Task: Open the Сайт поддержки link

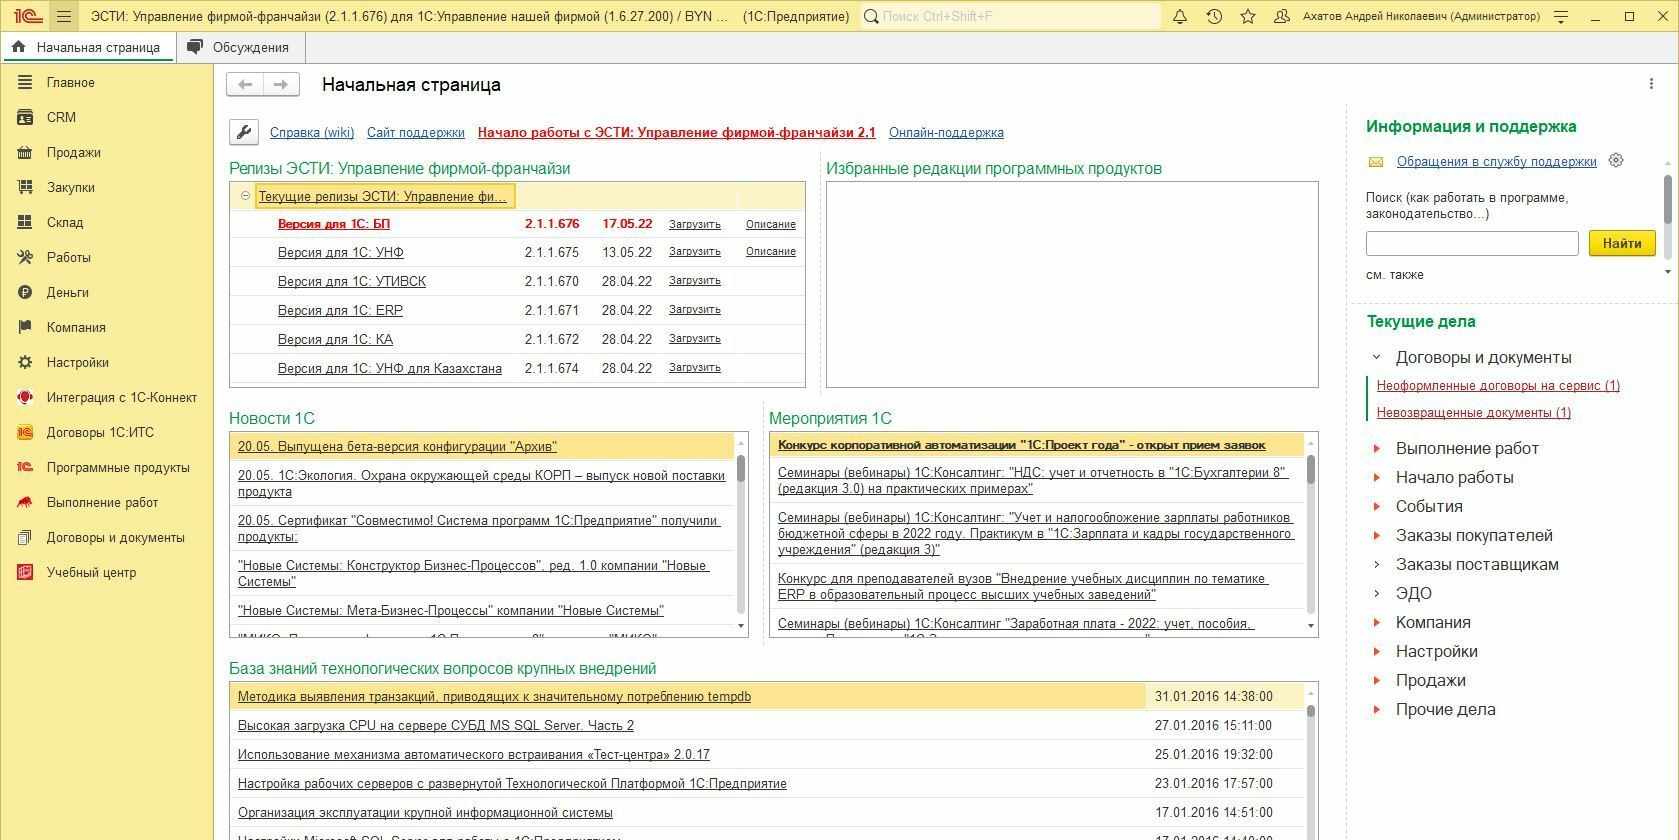Action: point(416,132)
